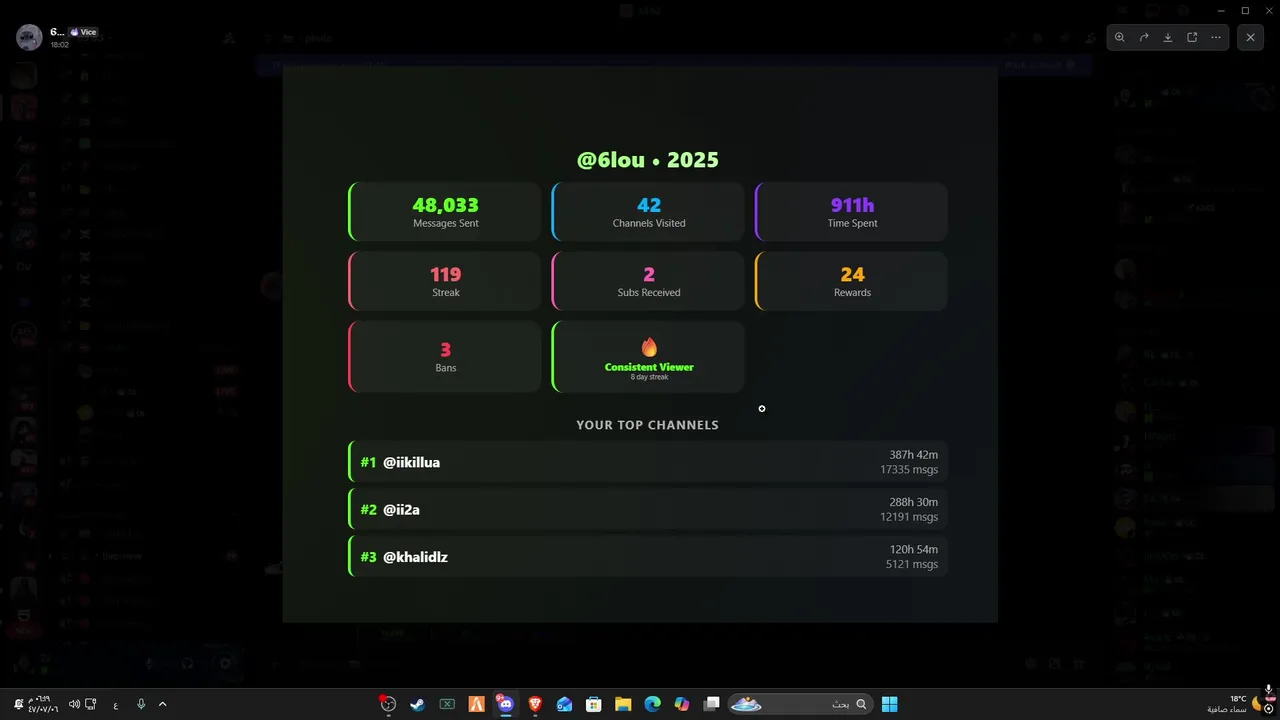Screen dimensions: 1280x720
Task: Click the "24" Rewards card
Action: pyautogui.click(x=851, y=281)
